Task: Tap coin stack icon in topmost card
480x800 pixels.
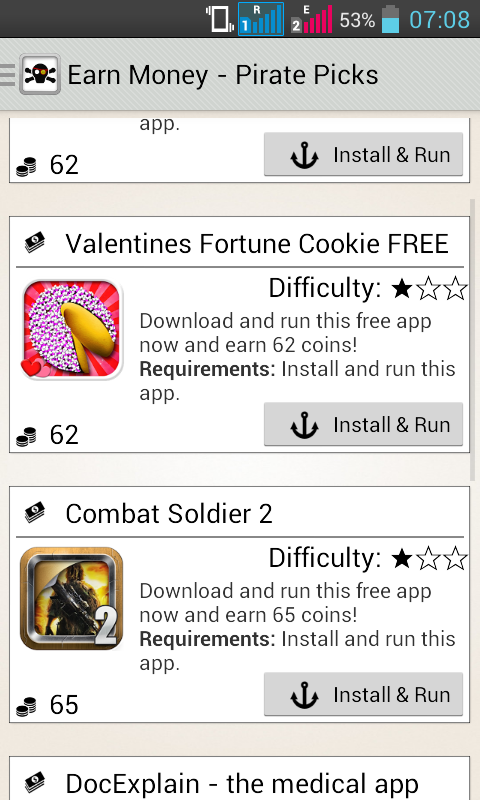Action: click(x=26, y=166)
